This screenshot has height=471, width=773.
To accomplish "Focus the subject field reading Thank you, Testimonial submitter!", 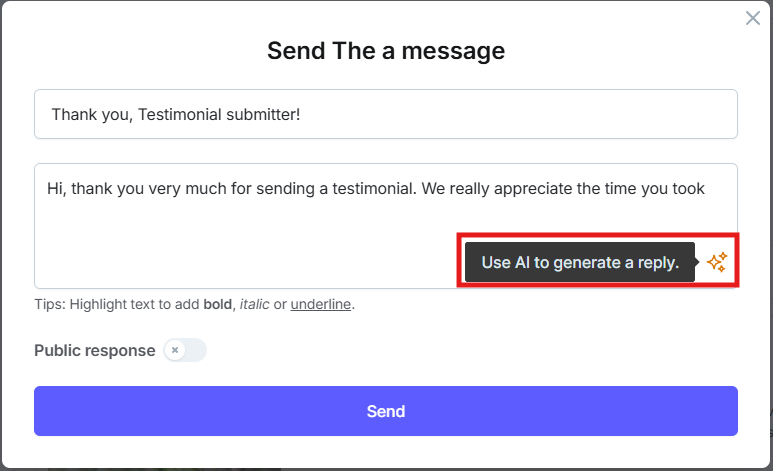I will (x=386, y=114).
